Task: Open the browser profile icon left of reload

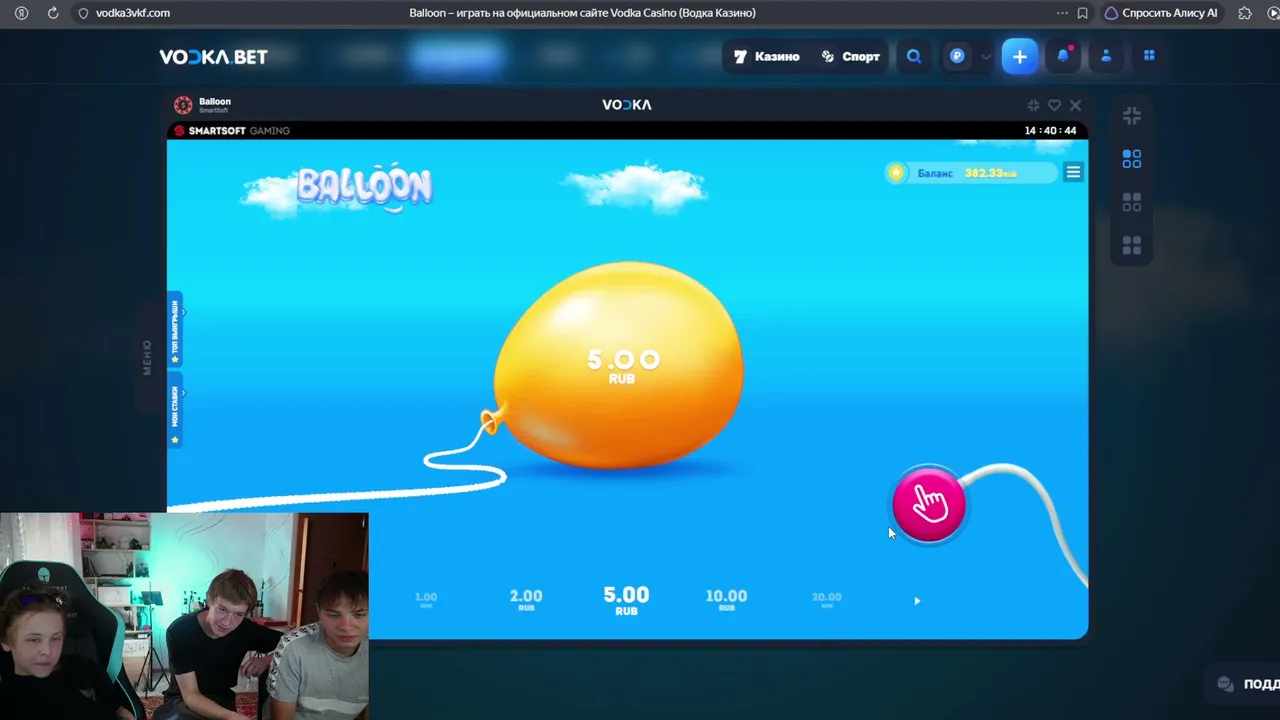Action: point(22,13)
